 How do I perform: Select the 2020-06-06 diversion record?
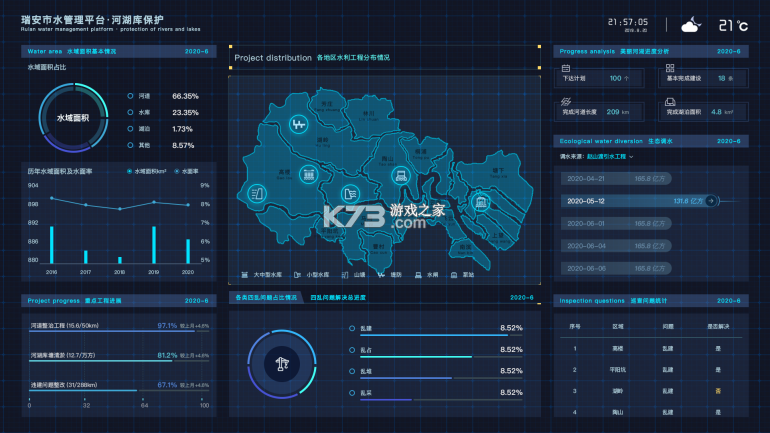(x=616, y=269)
